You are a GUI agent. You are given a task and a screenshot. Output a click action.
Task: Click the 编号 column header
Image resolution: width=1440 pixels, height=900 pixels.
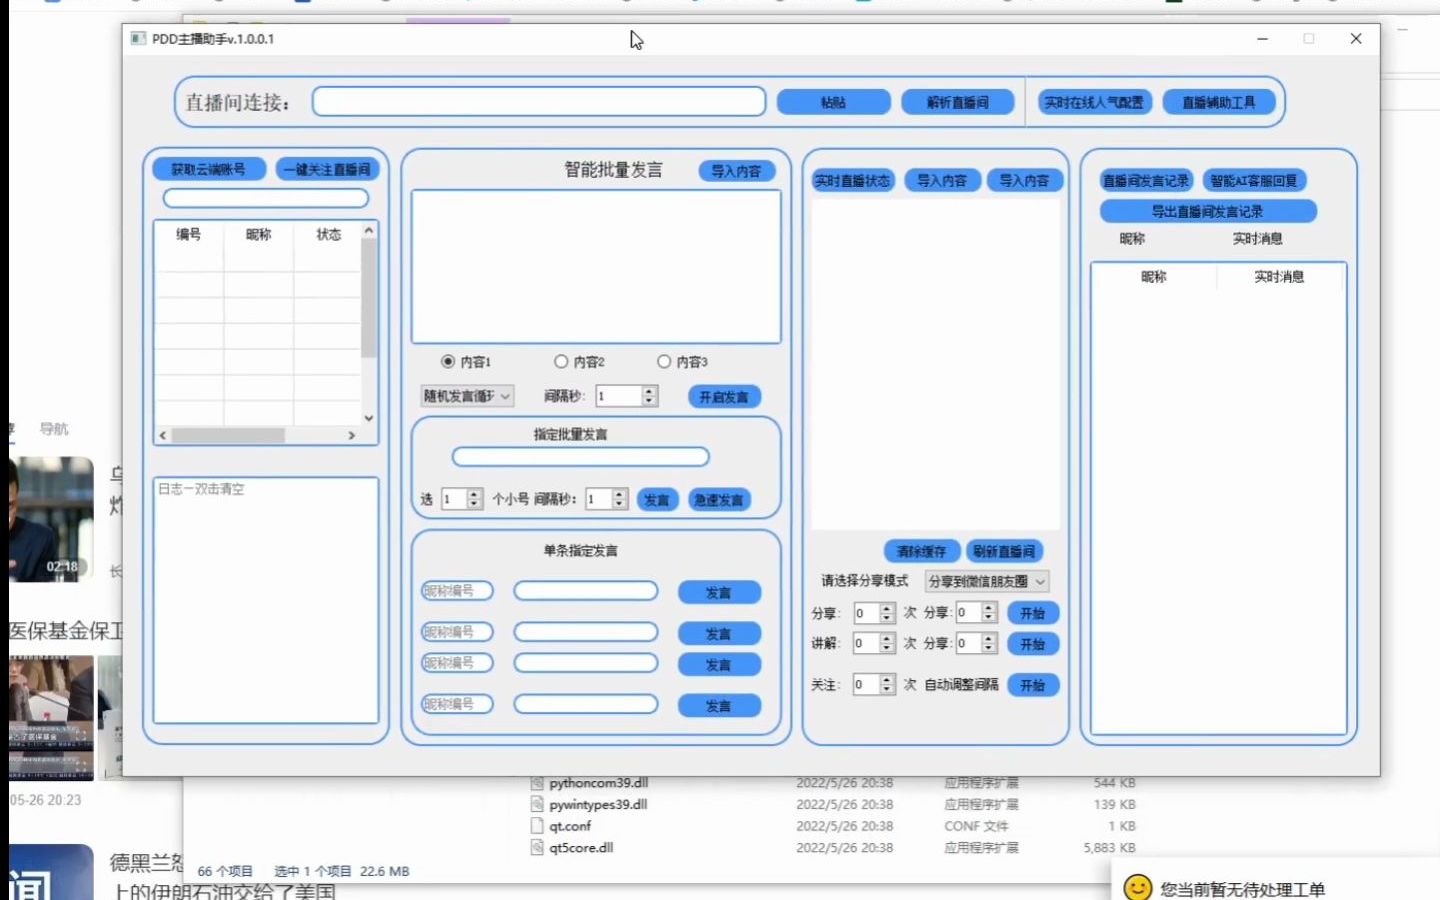point(189,234)
